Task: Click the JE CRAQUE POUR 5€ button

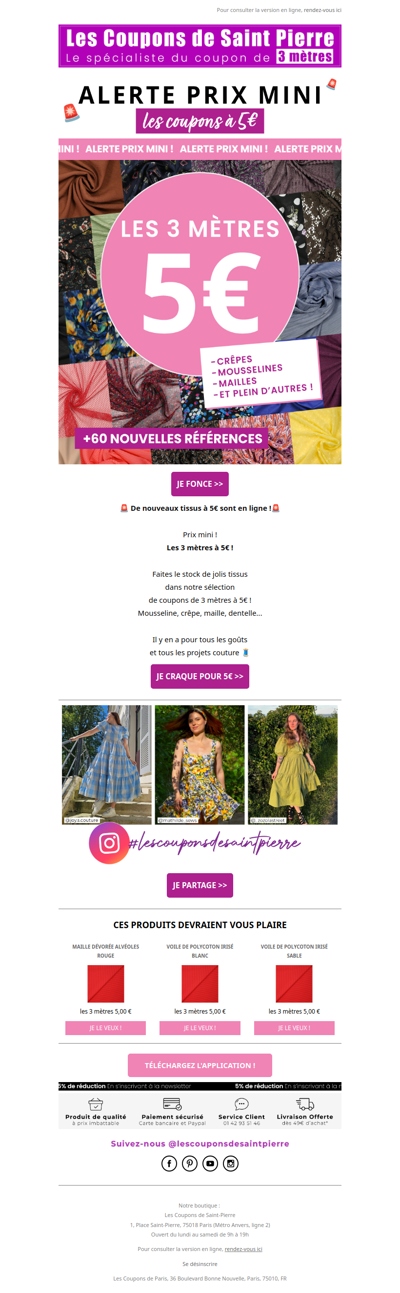Action: (200, 676)
